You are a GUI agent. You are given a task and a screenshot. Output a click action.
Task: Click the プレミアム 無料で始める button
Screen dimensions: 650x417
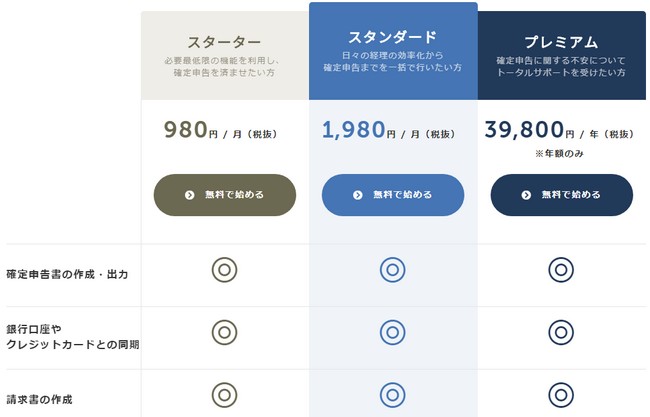562,195
